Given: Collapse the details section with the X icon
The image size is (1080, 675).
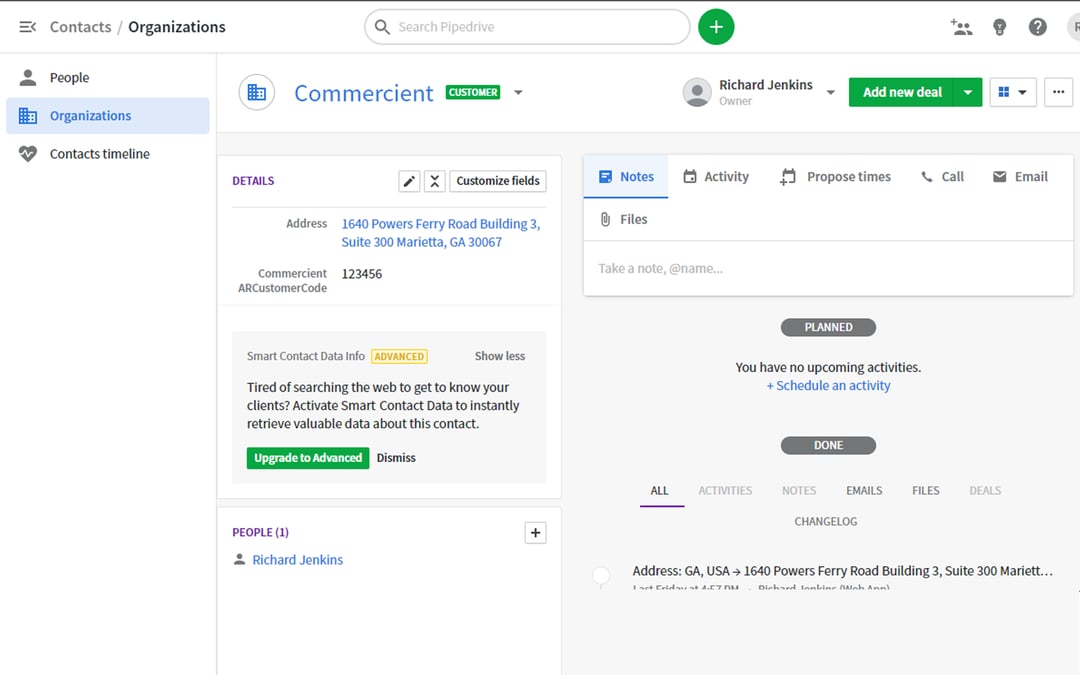Looking at the screenshot, I should (434, 181).
